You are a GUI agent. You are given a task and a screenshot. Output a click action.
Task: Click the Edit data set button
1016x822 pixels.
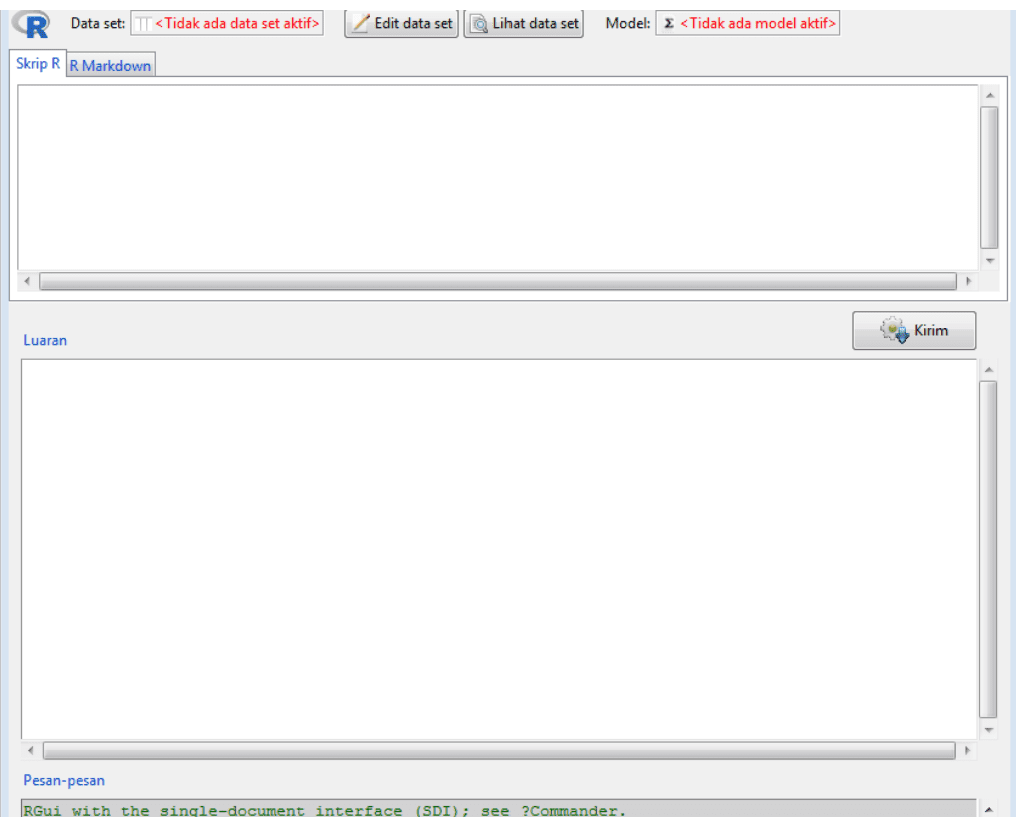(x=401, y=23)
